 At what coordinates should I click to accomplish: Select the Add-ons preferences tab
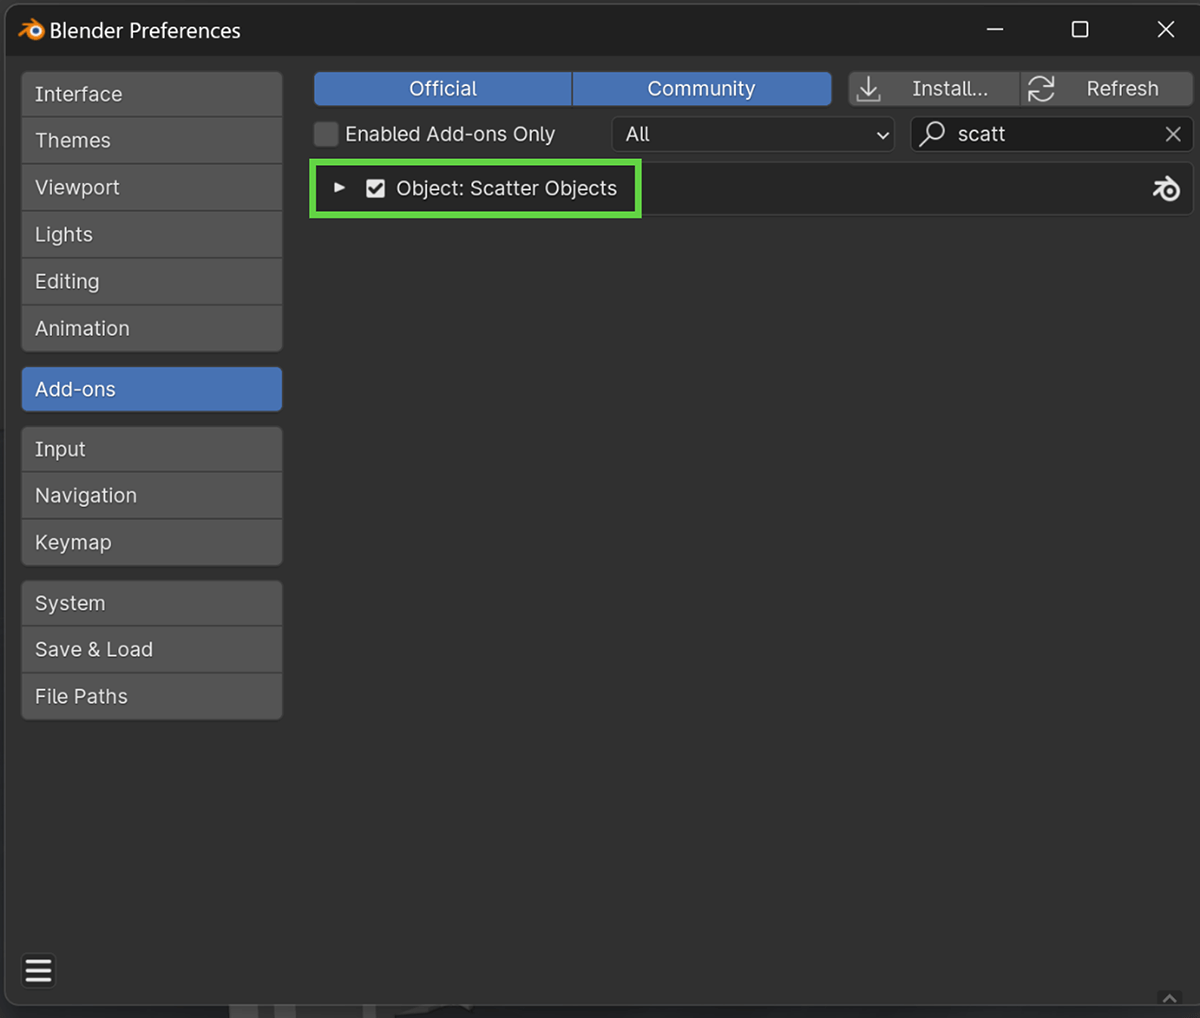tap(152, 389)
